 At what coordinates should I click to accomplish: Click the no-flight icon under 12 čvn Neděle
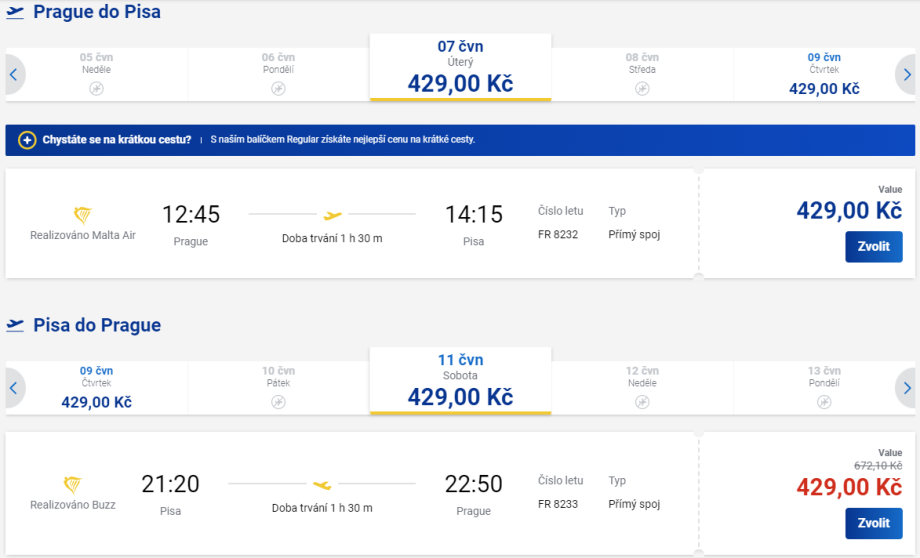click(x=642, y=402)
